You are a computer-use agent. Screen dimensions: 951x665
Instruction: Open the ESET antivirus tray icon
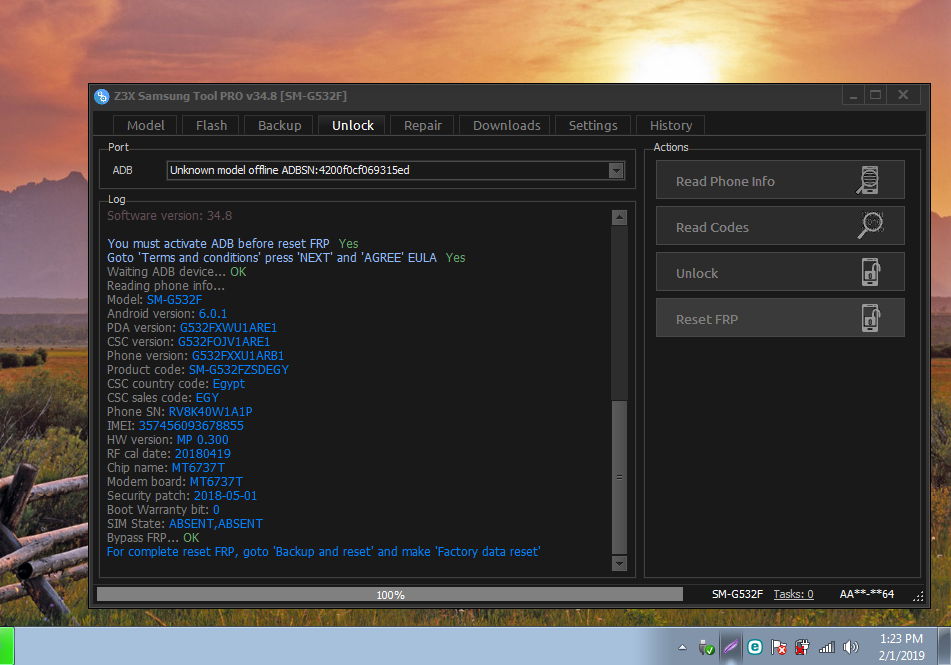click(x=754, y=647)
